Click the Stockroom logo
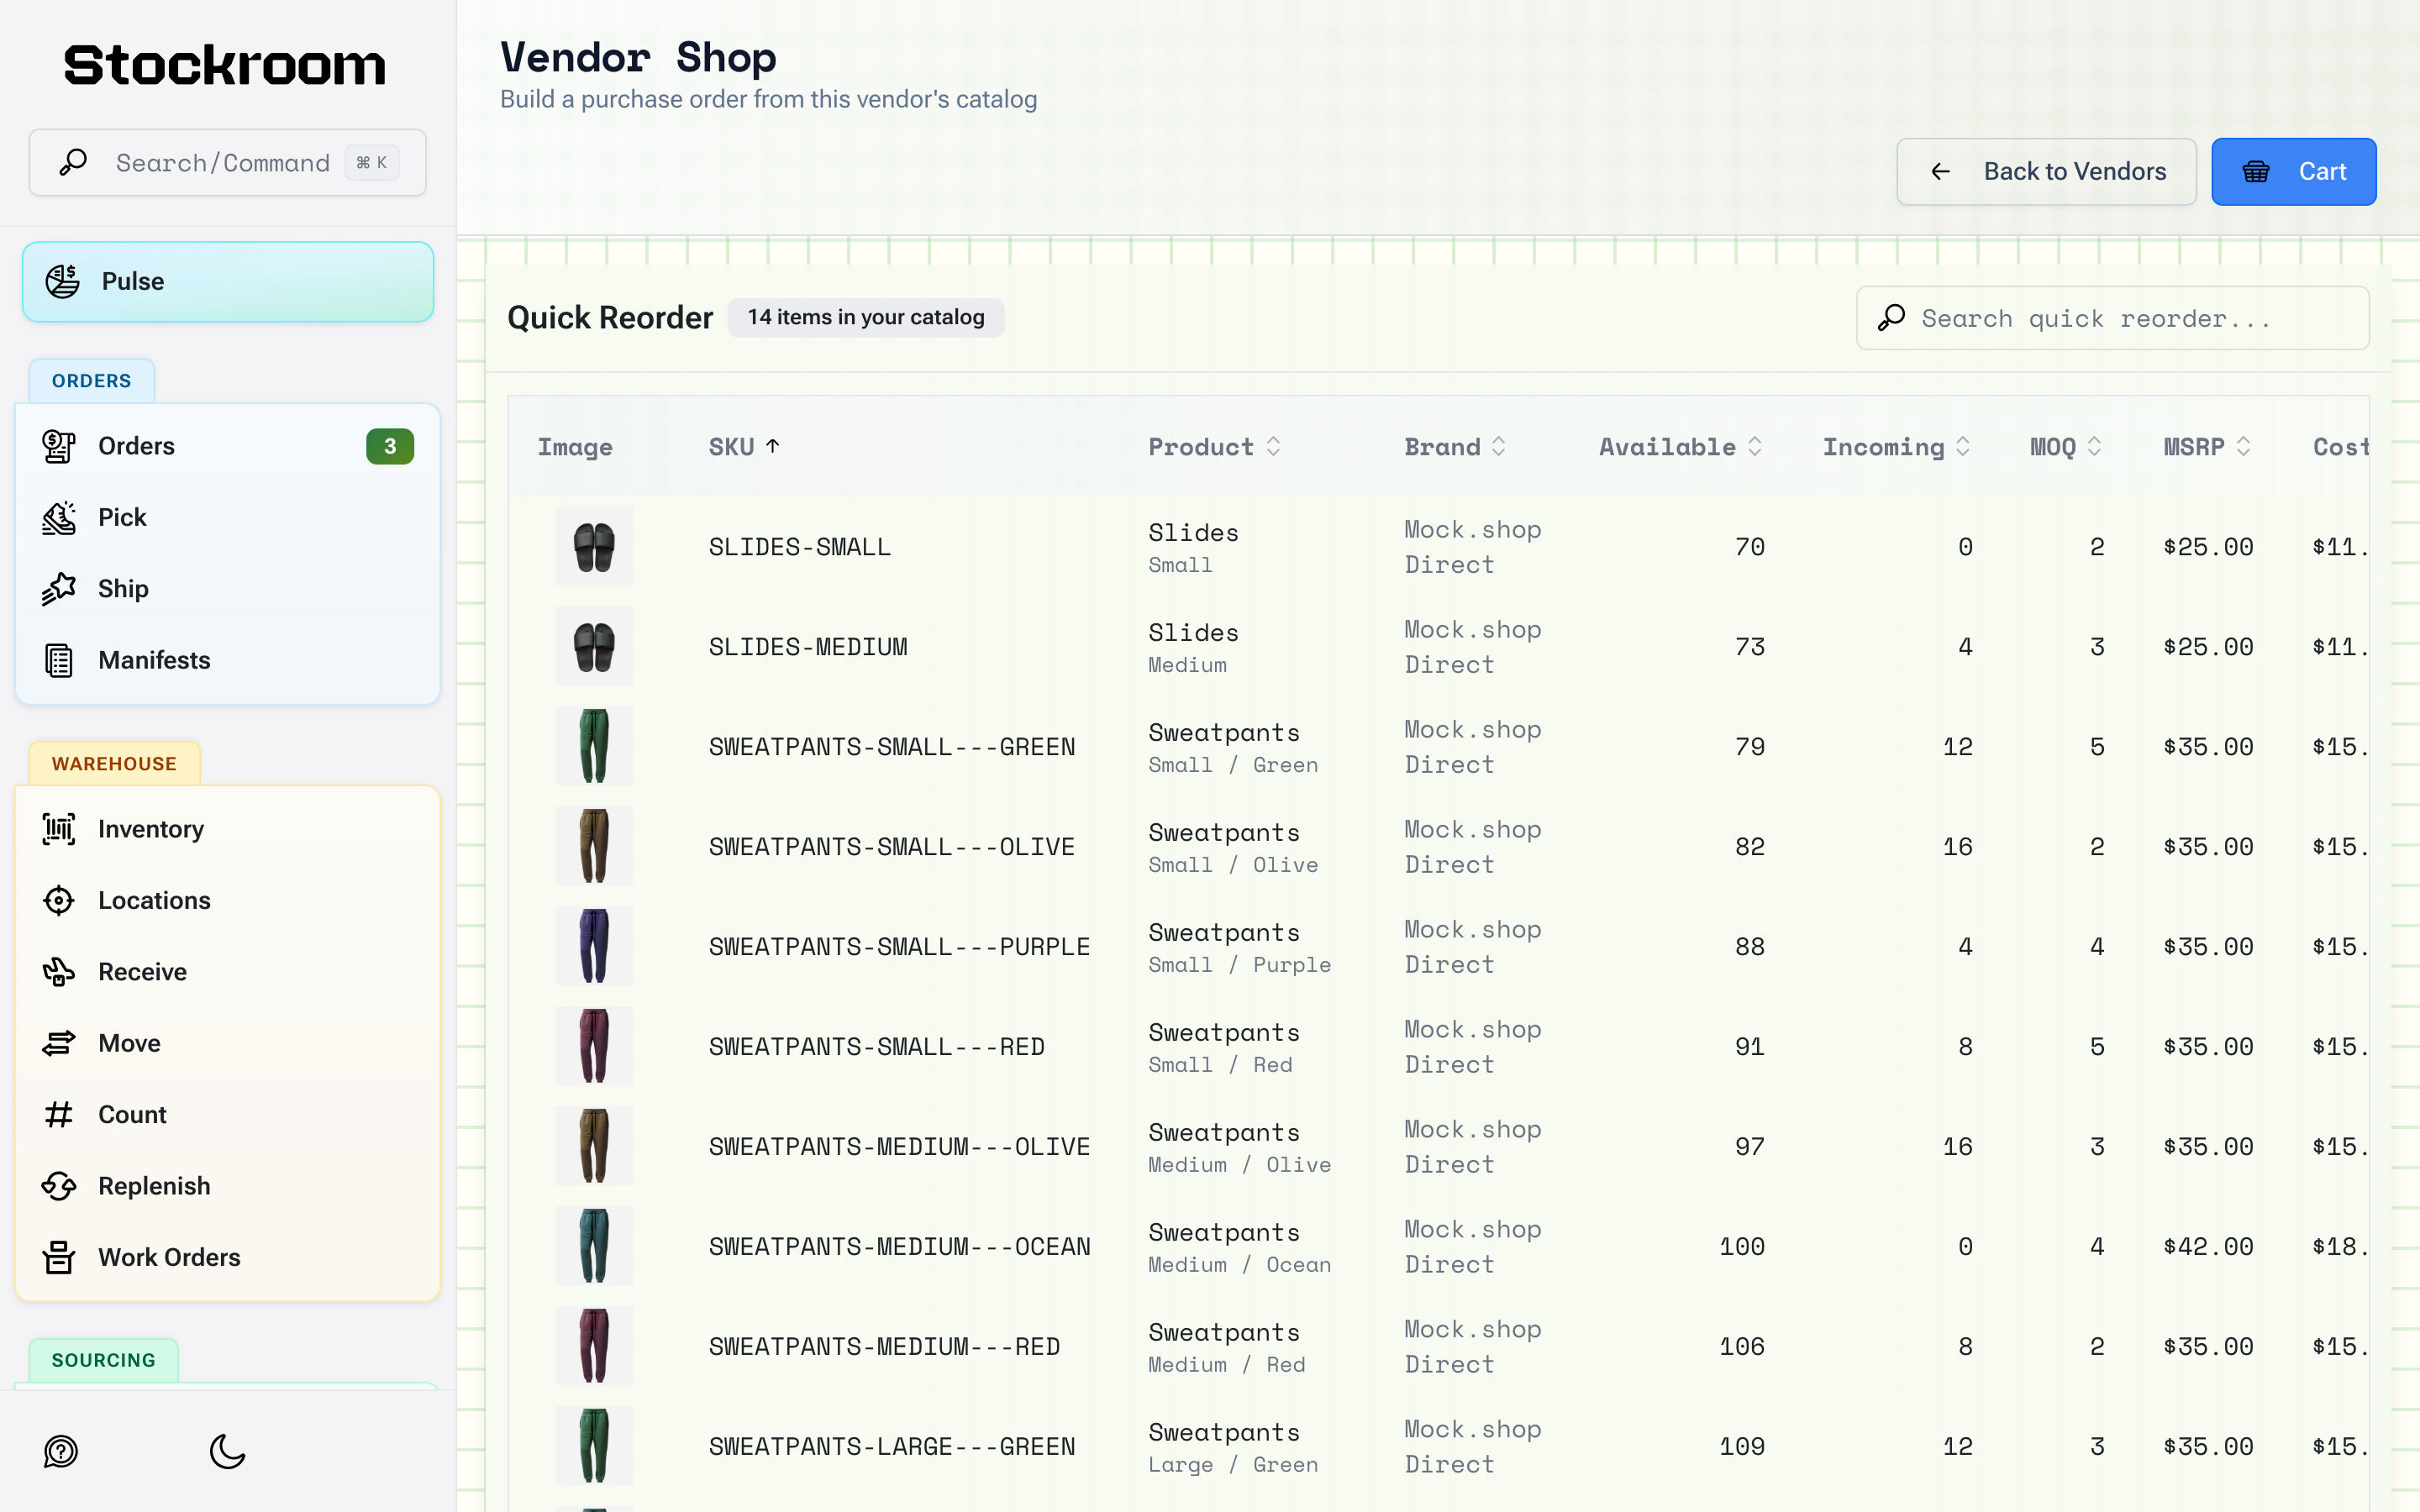The height and width of the screenshot is (1512, 2420). (x=225, y=65)
